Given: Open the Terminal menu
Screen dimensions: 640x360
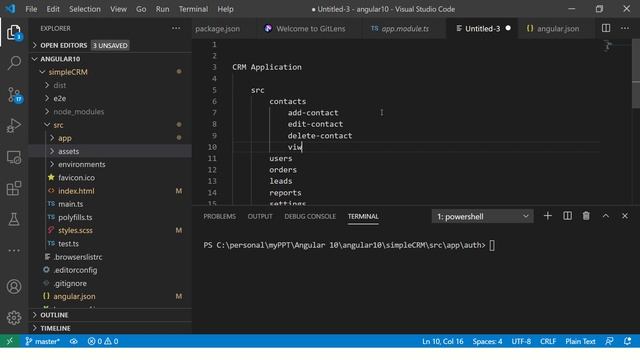Looking at the screenshot, I should (193, 9).
